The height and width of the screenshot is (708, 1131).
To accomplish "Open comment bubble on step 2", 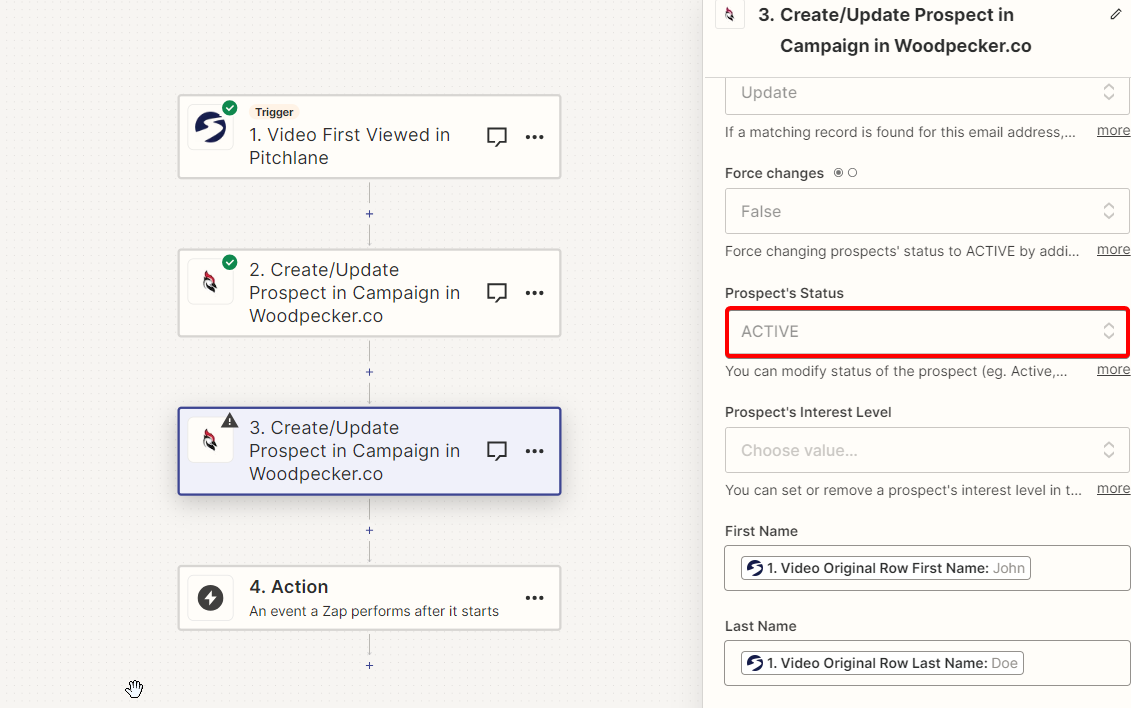I will 497,293.
